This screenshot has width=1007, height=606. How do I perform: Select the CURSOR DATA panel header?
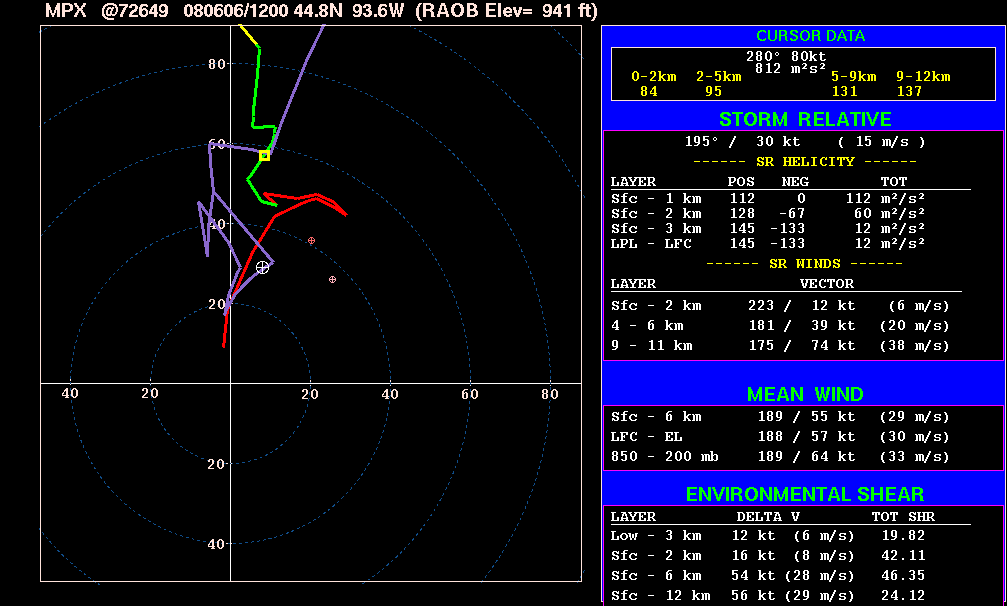pyautogui.click(x=810, y=36)
